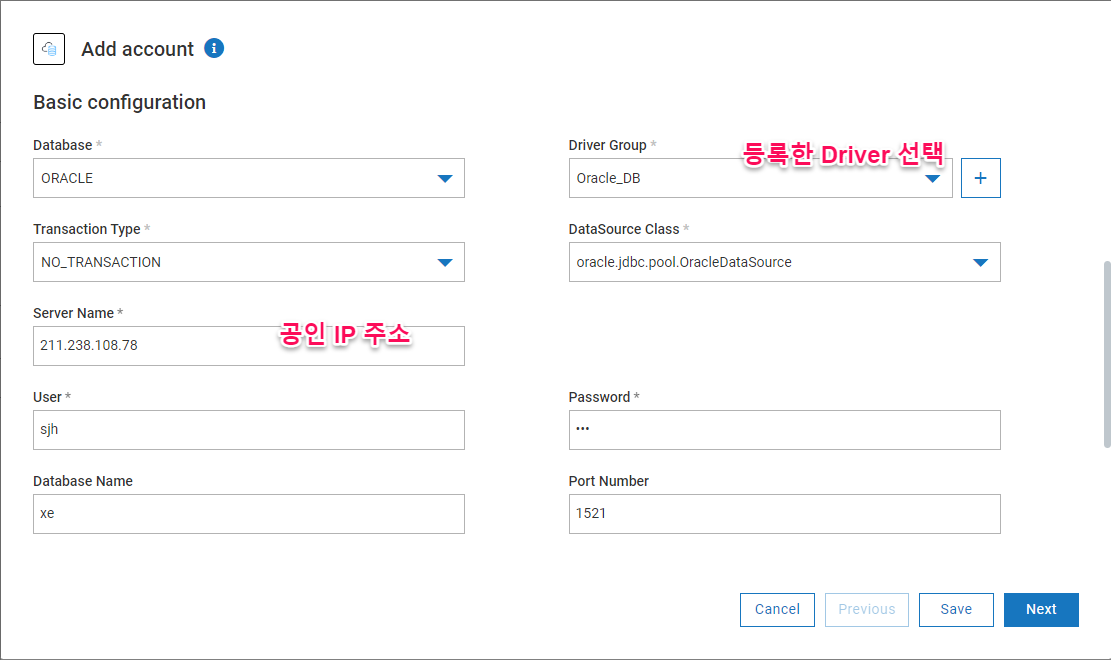
Task: Click the Server Name input field
Action: tap(248, 346)
